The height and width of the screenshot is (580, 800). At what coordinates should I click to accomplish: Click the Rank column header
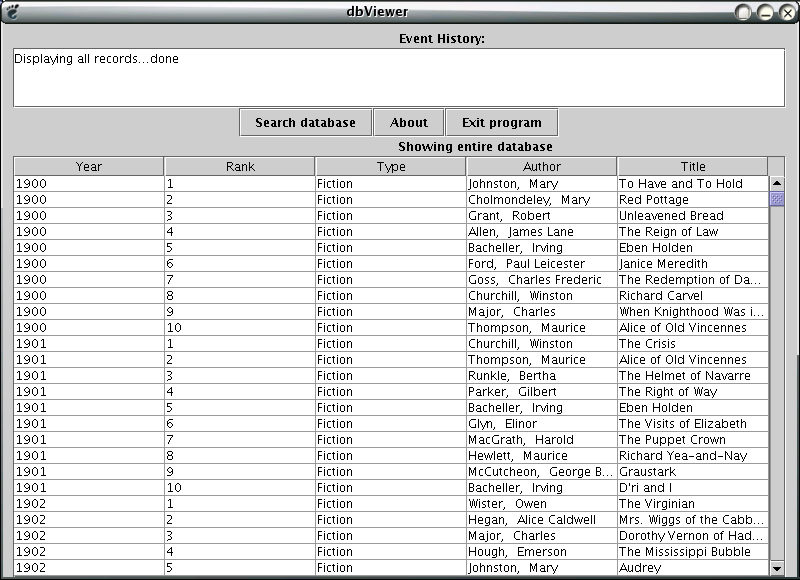[240, 167]
